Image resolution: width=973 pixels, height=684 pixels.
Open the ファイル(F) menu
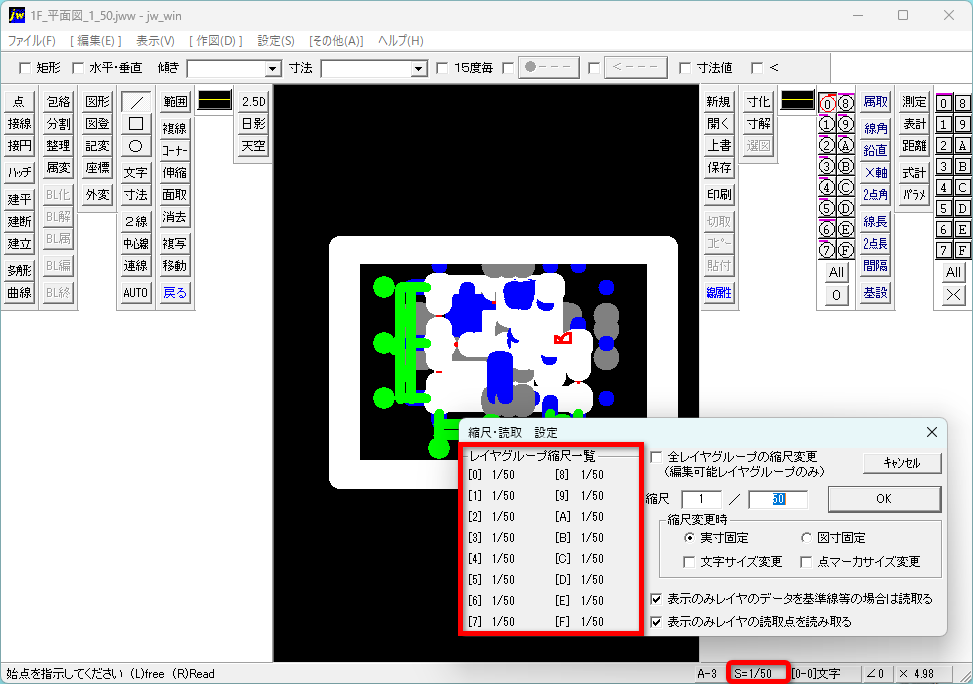[32, 41]
